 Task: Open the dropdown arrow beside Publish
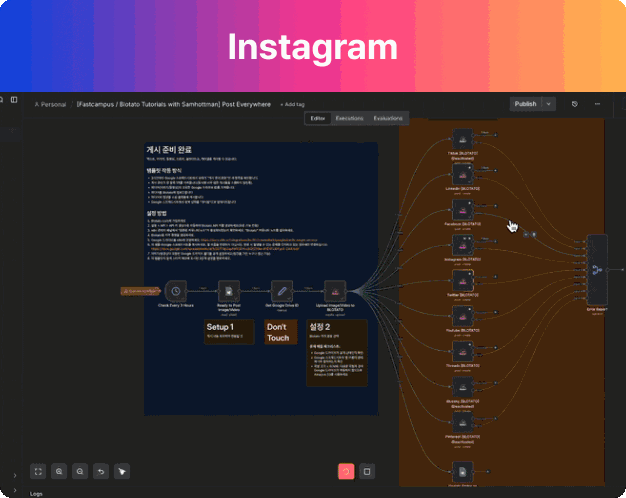[x=549, y=104]
